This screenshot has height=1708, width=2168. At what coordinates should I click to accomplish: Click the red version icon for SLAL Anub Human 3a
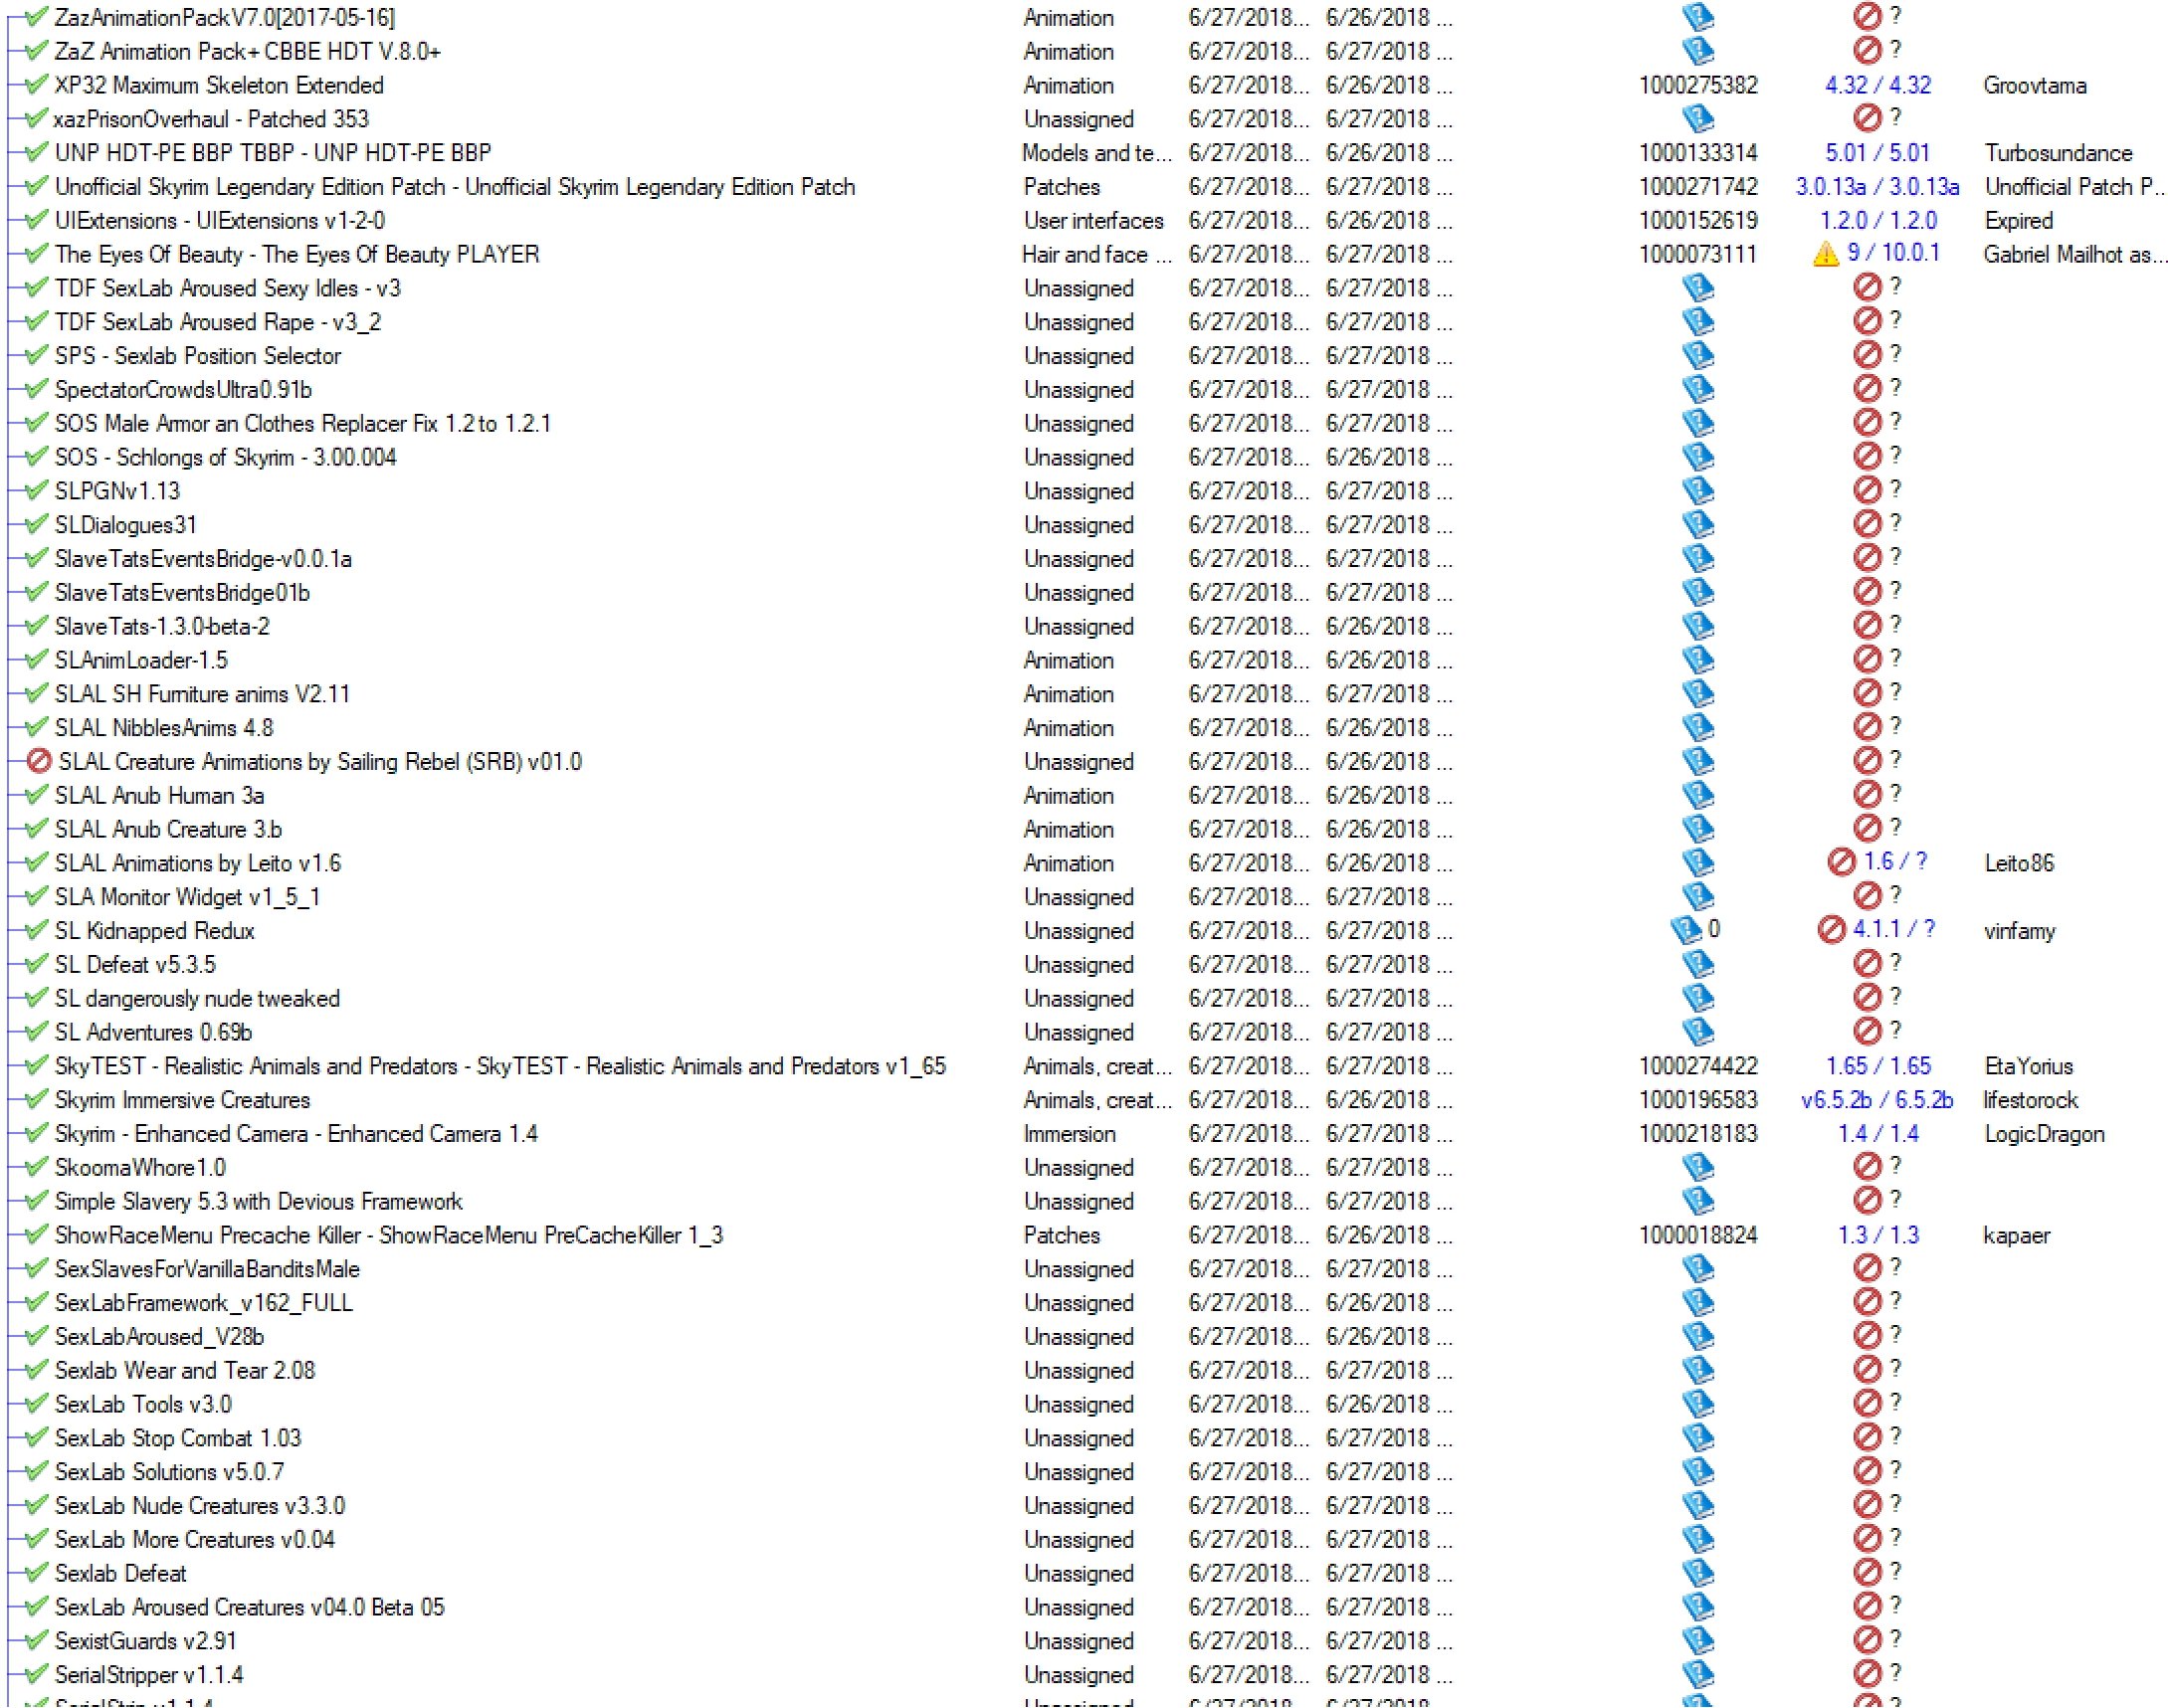coord(1866,795)
